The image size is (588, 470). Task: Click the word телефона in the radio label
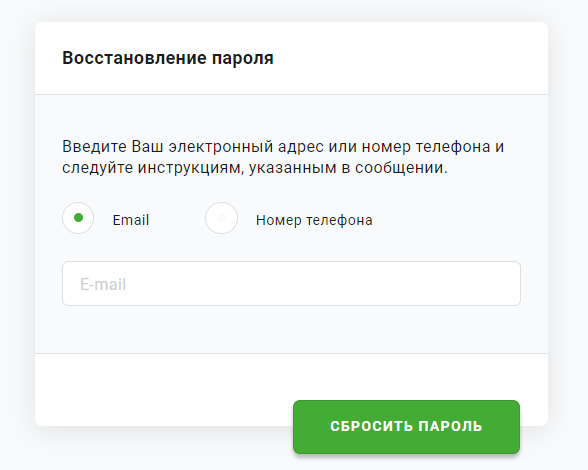click(x=339, y=220)
